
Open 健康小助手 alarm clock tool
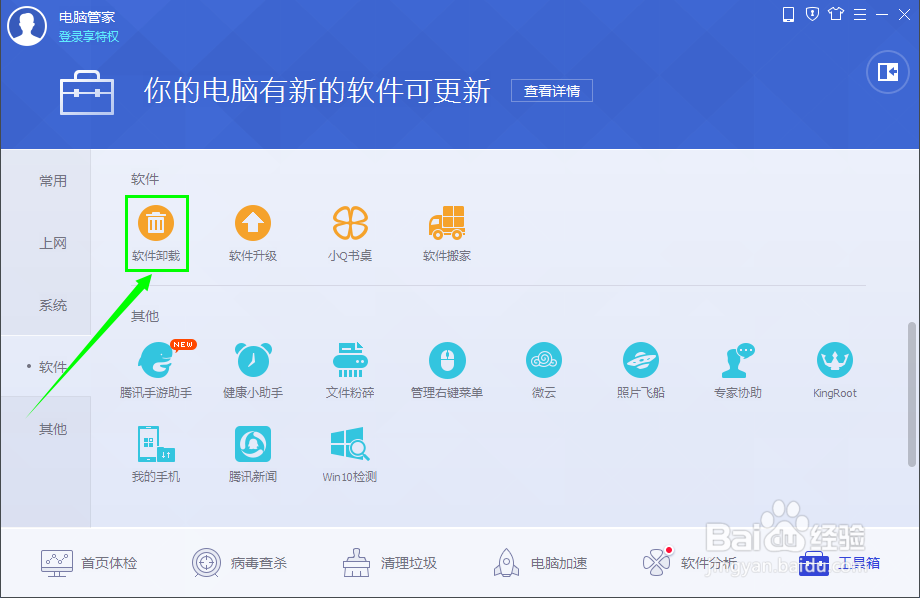click(252, 370)
